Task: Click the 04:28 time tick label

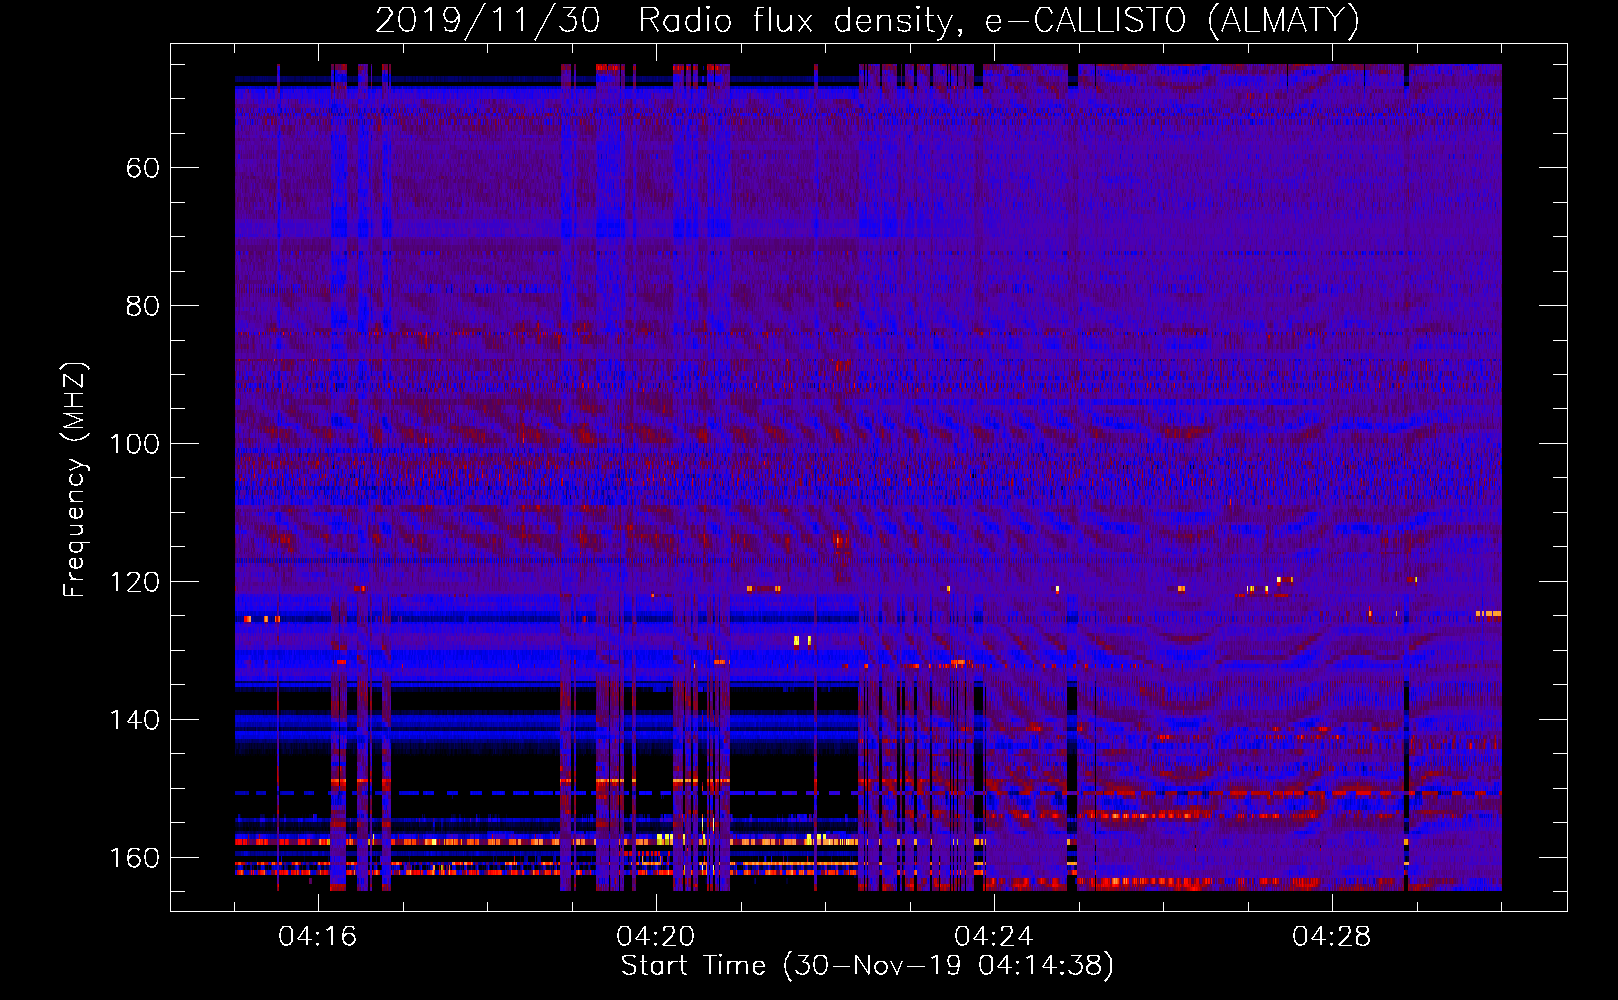Action: 1332,937
